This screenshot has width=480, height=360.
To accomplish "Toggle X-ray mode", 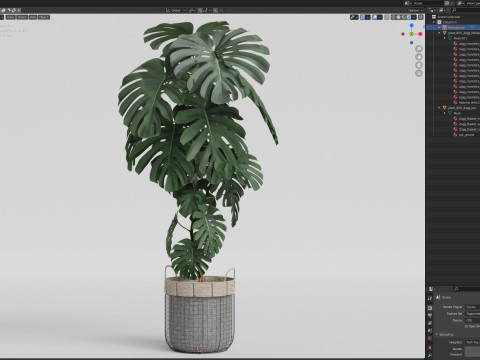I will (387, 17).
